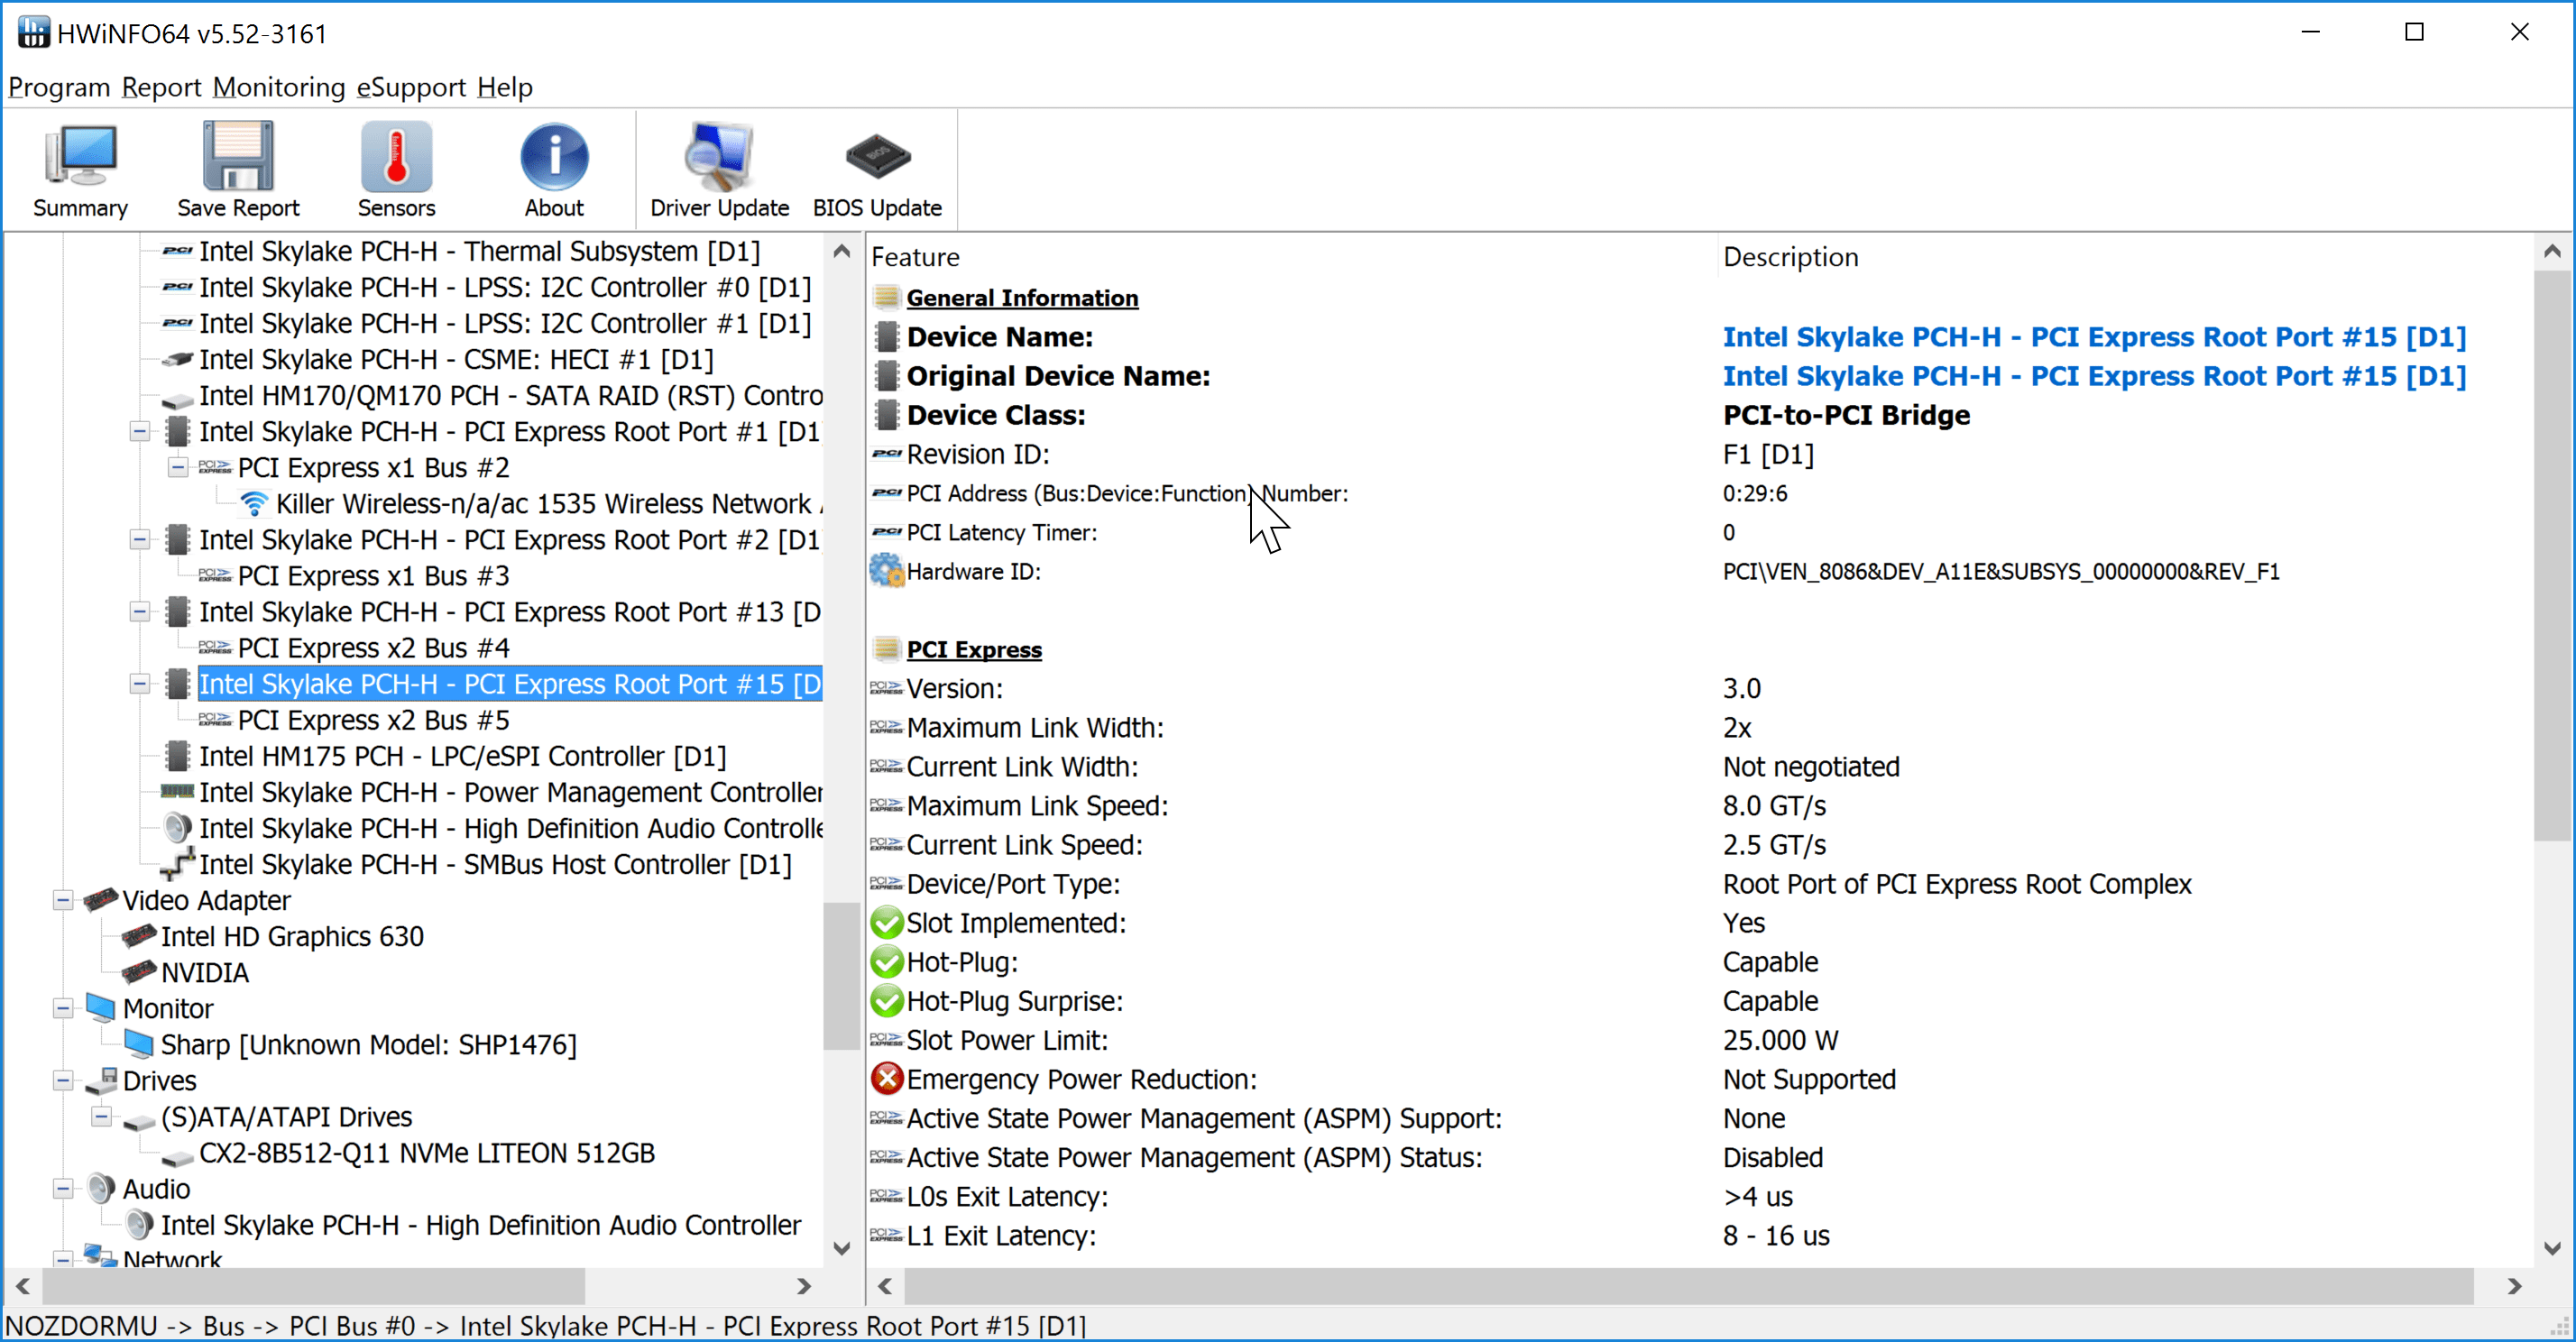This screenshot has height=1342, width=2576.
Task: Click the Wi-Fi icon beside Killer Wireless
Action: coord(254,504)
